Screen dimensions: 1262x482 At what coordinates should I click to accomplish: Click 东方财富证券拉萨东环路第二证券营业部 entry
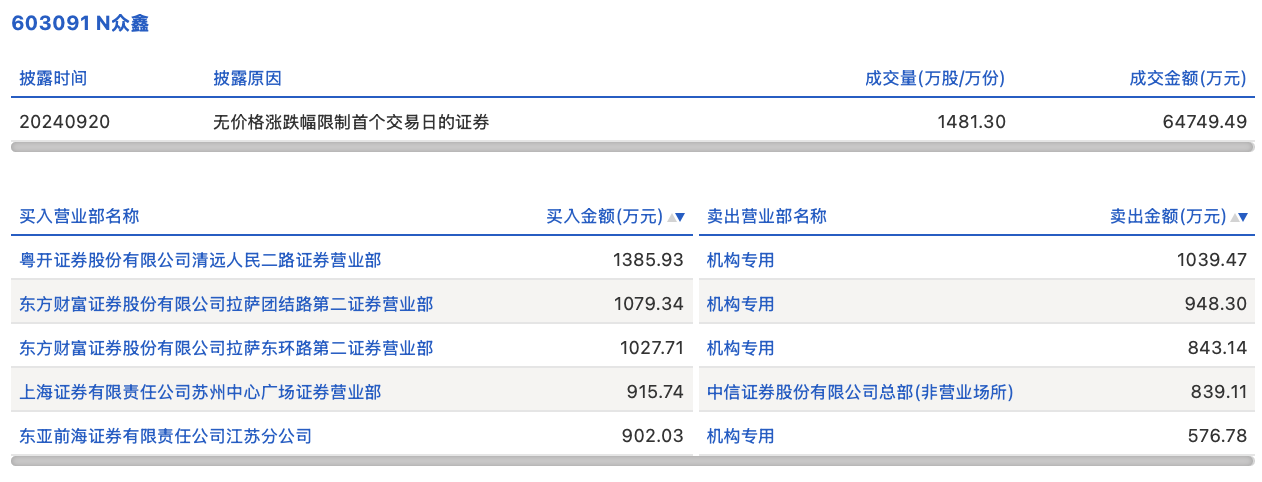pyautogui.click(x=226, y=348)
